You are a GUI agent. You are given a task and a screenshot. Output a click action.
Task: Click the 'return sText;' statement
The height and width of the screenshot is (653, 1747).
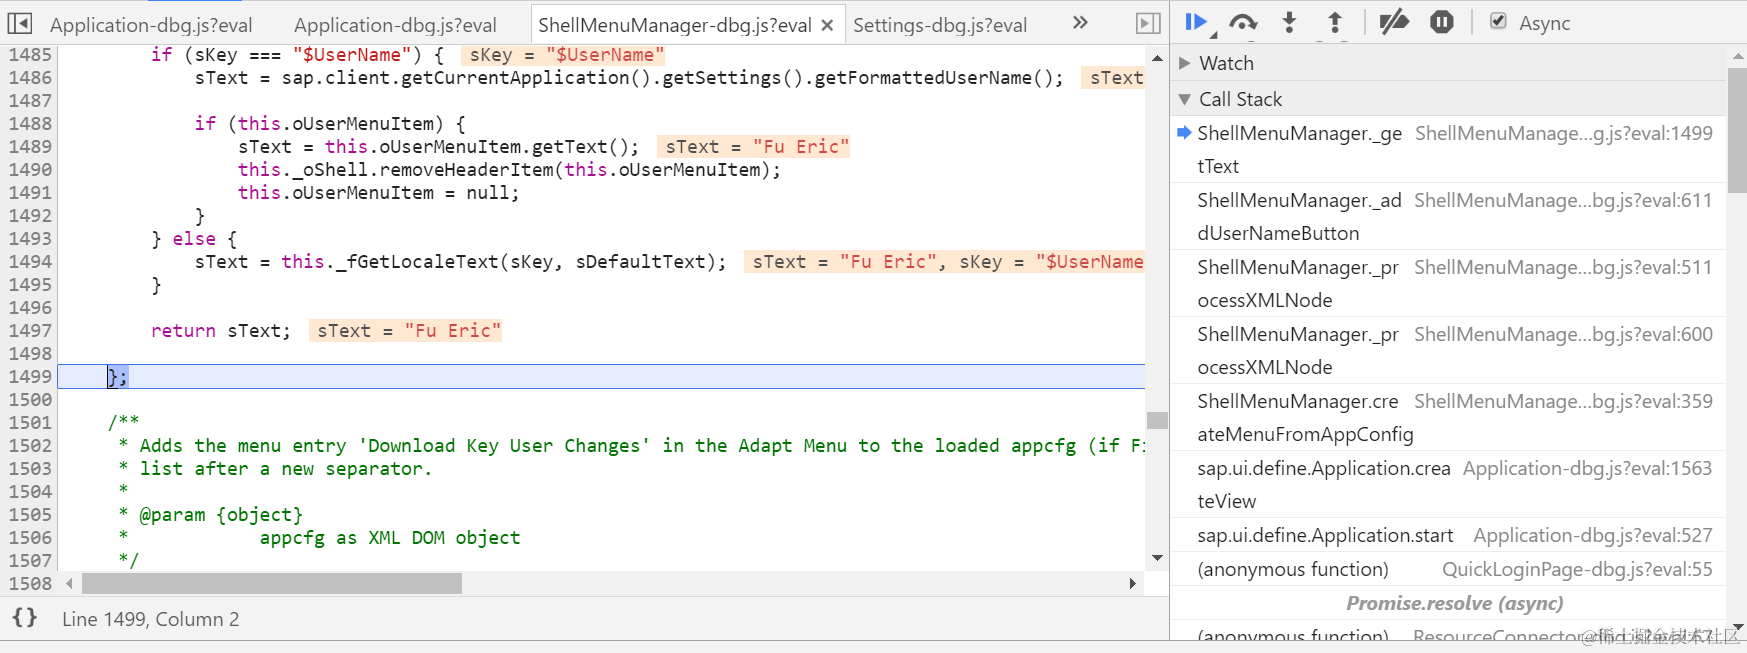[x=221, y=331]
